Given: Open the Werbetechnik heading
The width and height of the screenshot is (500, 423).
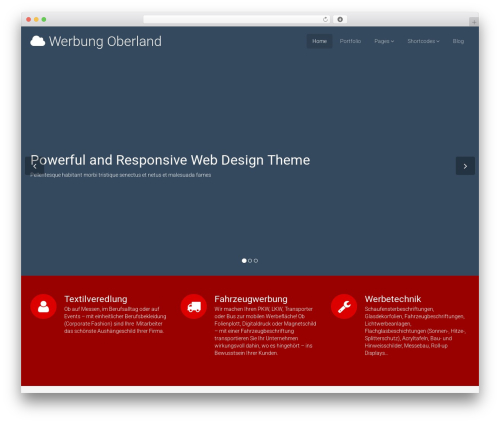Looking at the screenshot, I should 393,299.
